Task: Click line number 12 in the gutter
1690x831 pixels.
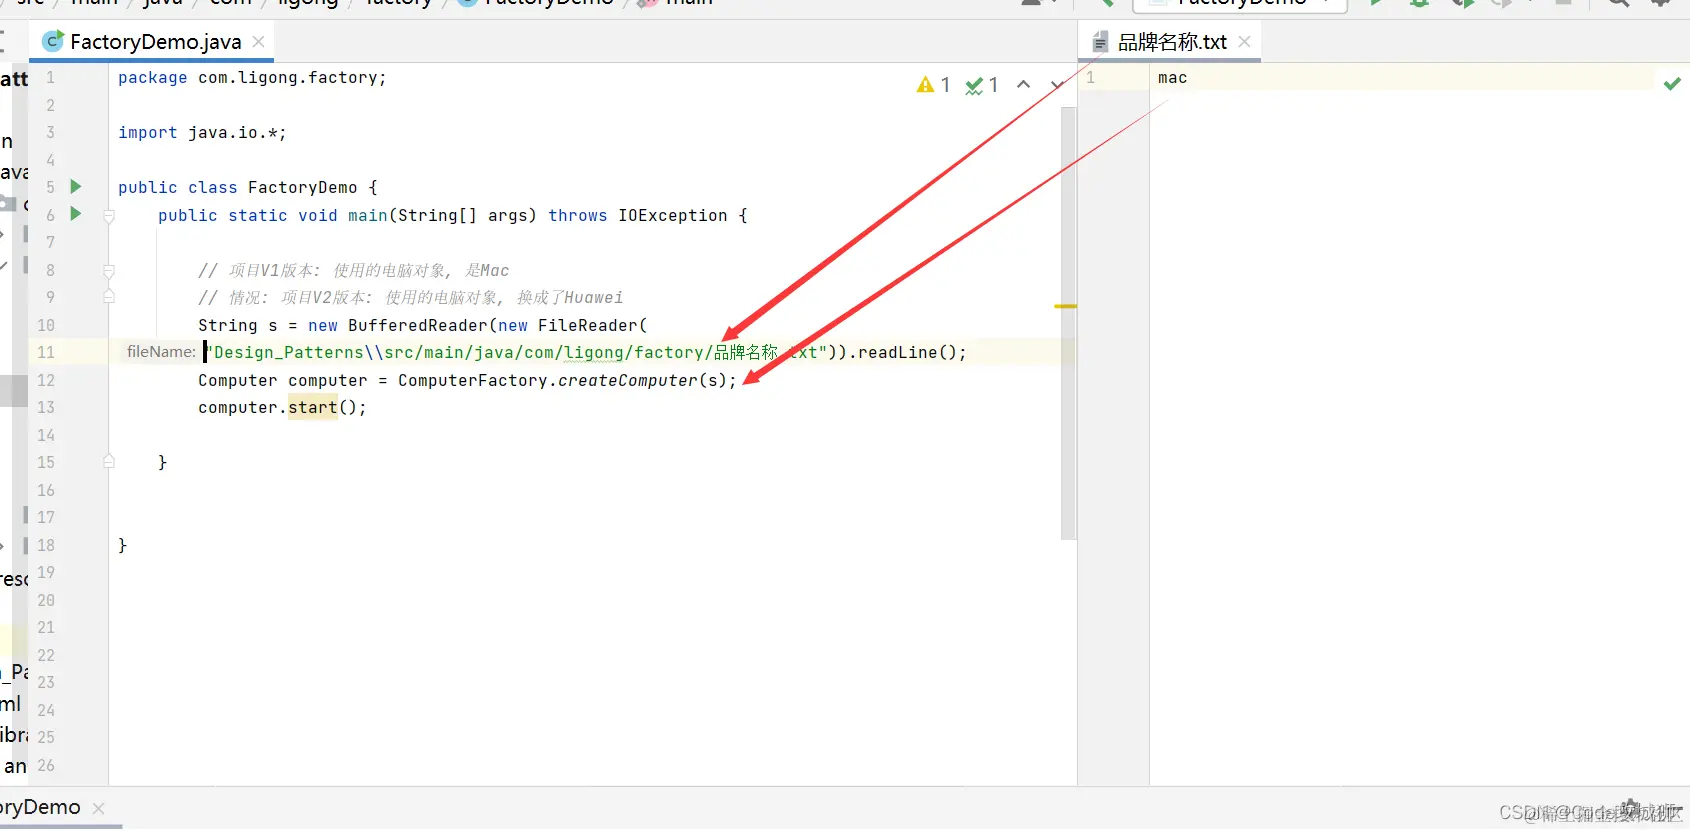Action: coord(46,380)
